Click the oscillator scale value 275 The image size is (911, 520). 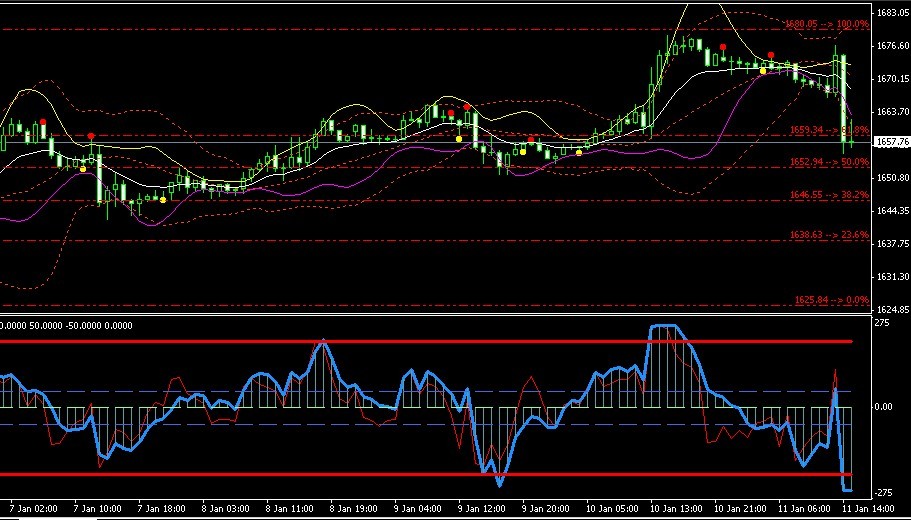click(882, 322)
